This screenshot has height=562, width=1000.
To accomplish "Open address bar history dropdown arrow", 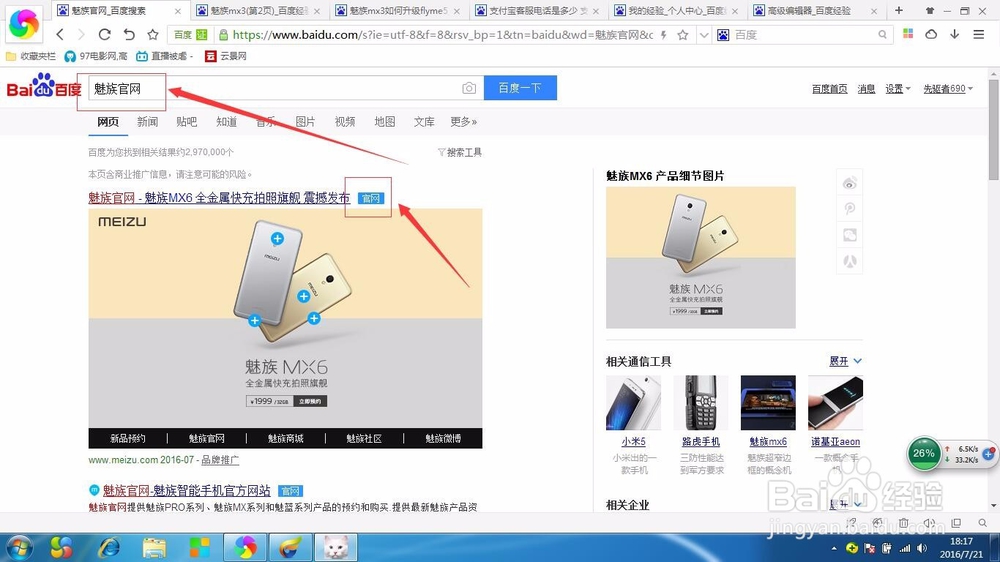I will 704,35.
